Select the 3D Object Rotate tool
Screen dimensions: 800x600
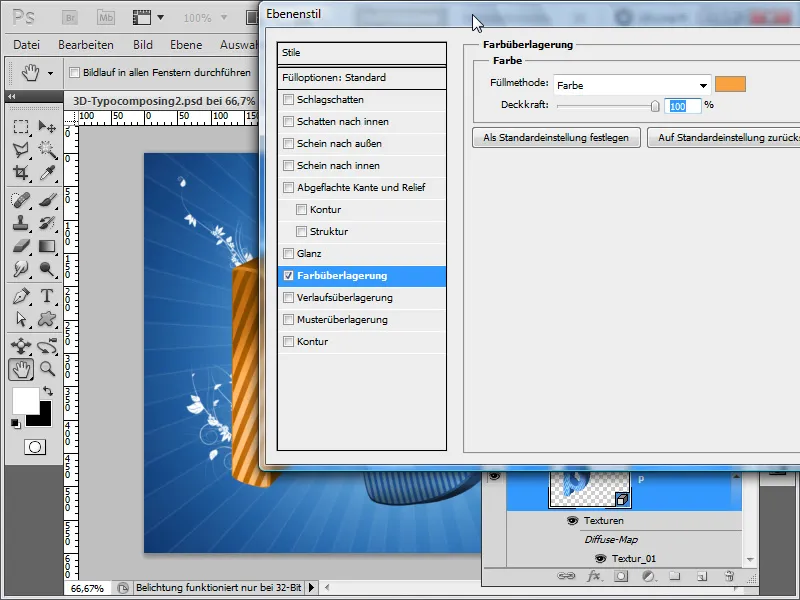[x=21, y=346]
